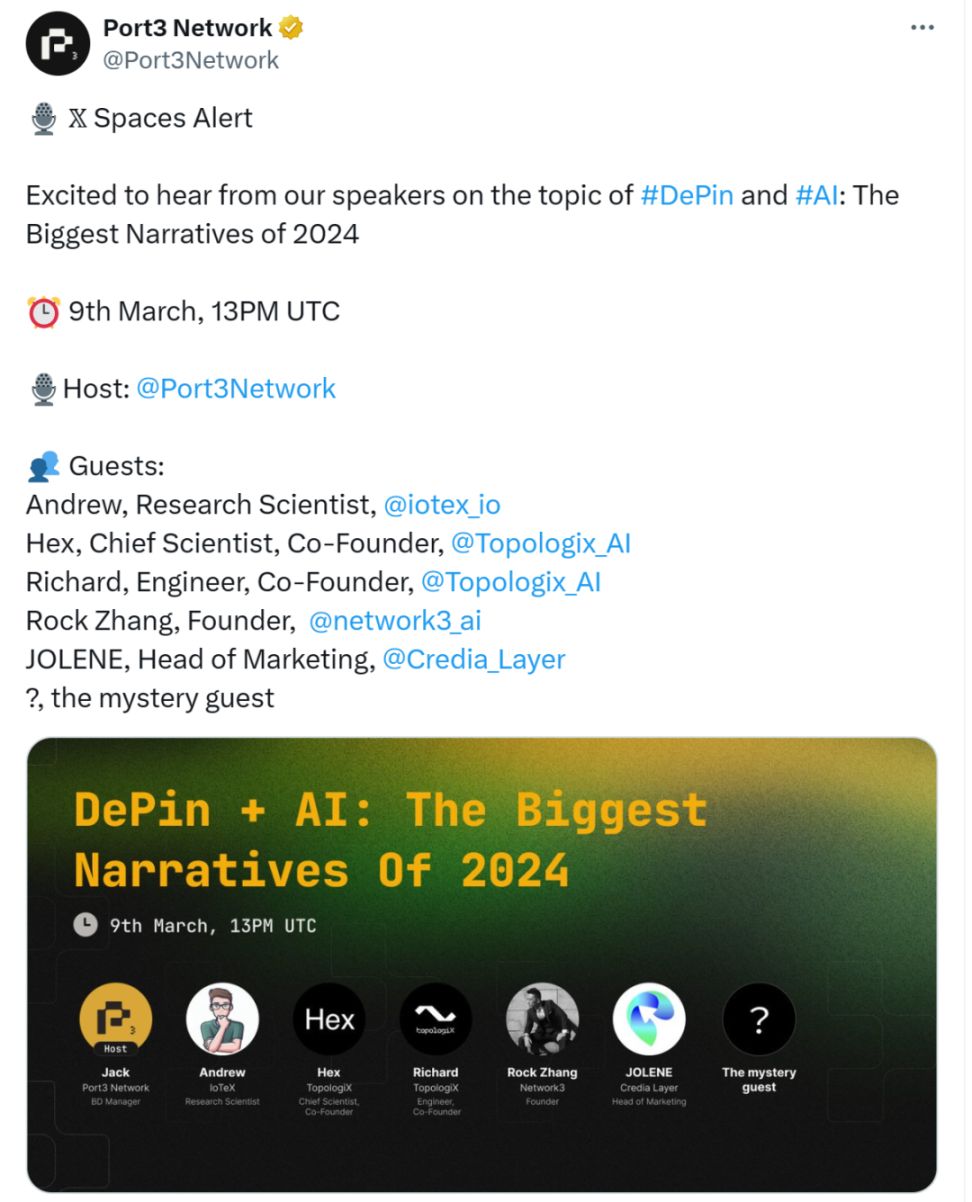Click Jack's host avatar in banner
The height and width of the screenshot is (1202, 972).
click(116, 1019)
